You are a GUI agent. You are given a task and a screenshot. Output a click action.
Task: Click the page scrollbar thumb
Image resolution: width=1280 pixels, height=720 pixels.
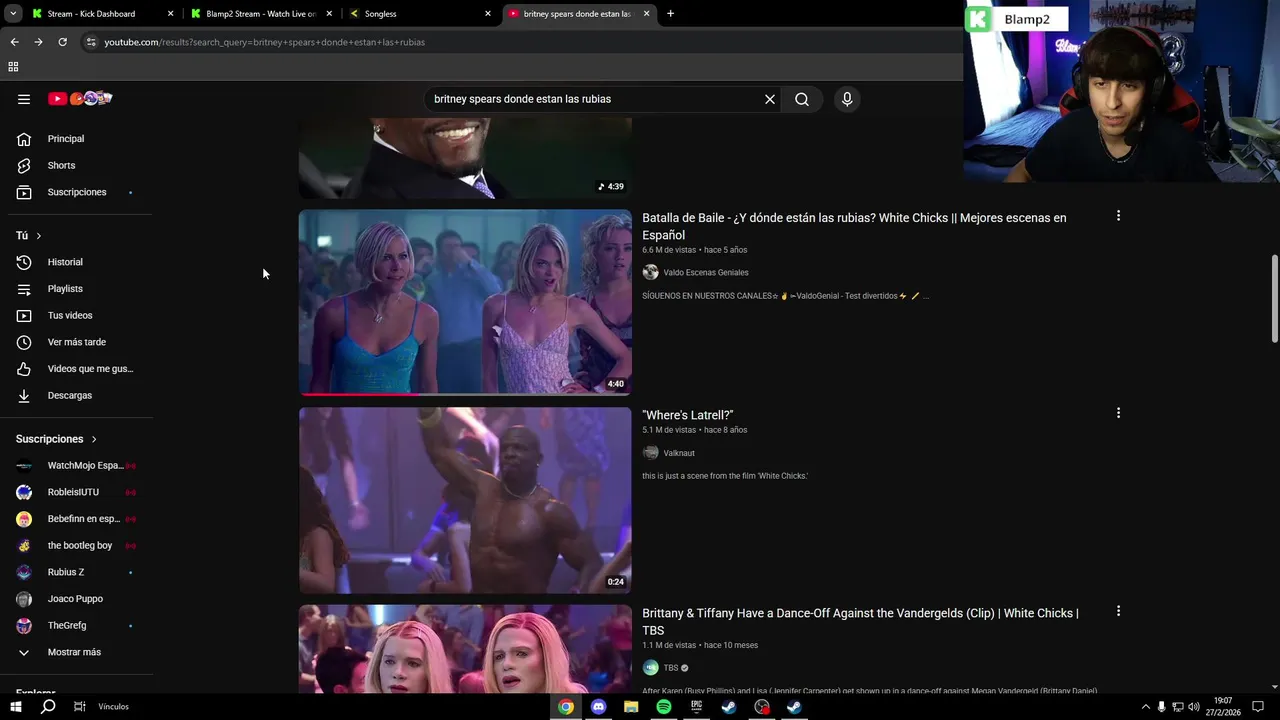point(1275,299)
